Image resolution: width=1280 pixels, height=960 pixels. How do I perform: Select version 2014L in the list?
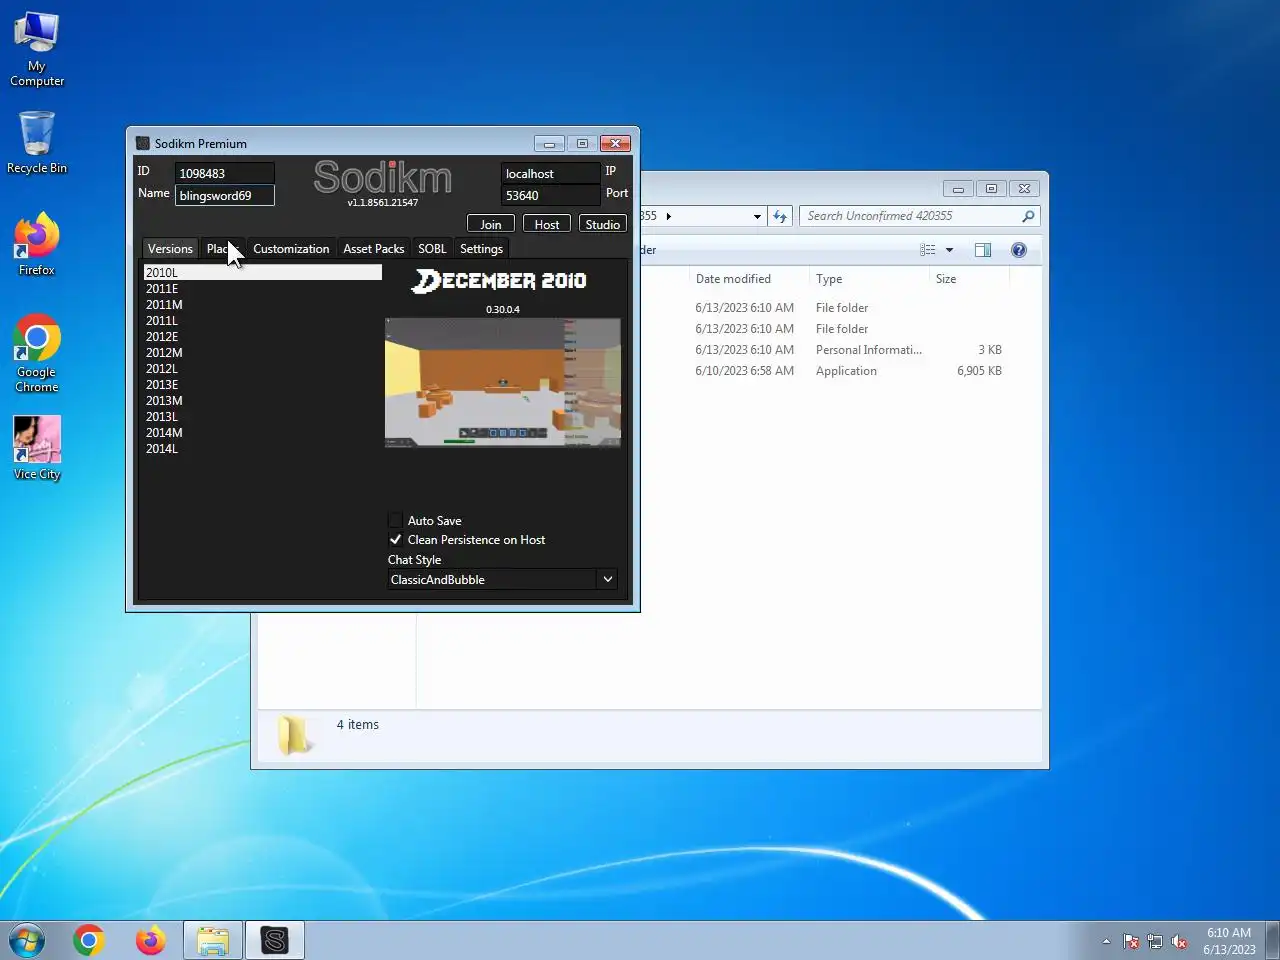[262, 449]
